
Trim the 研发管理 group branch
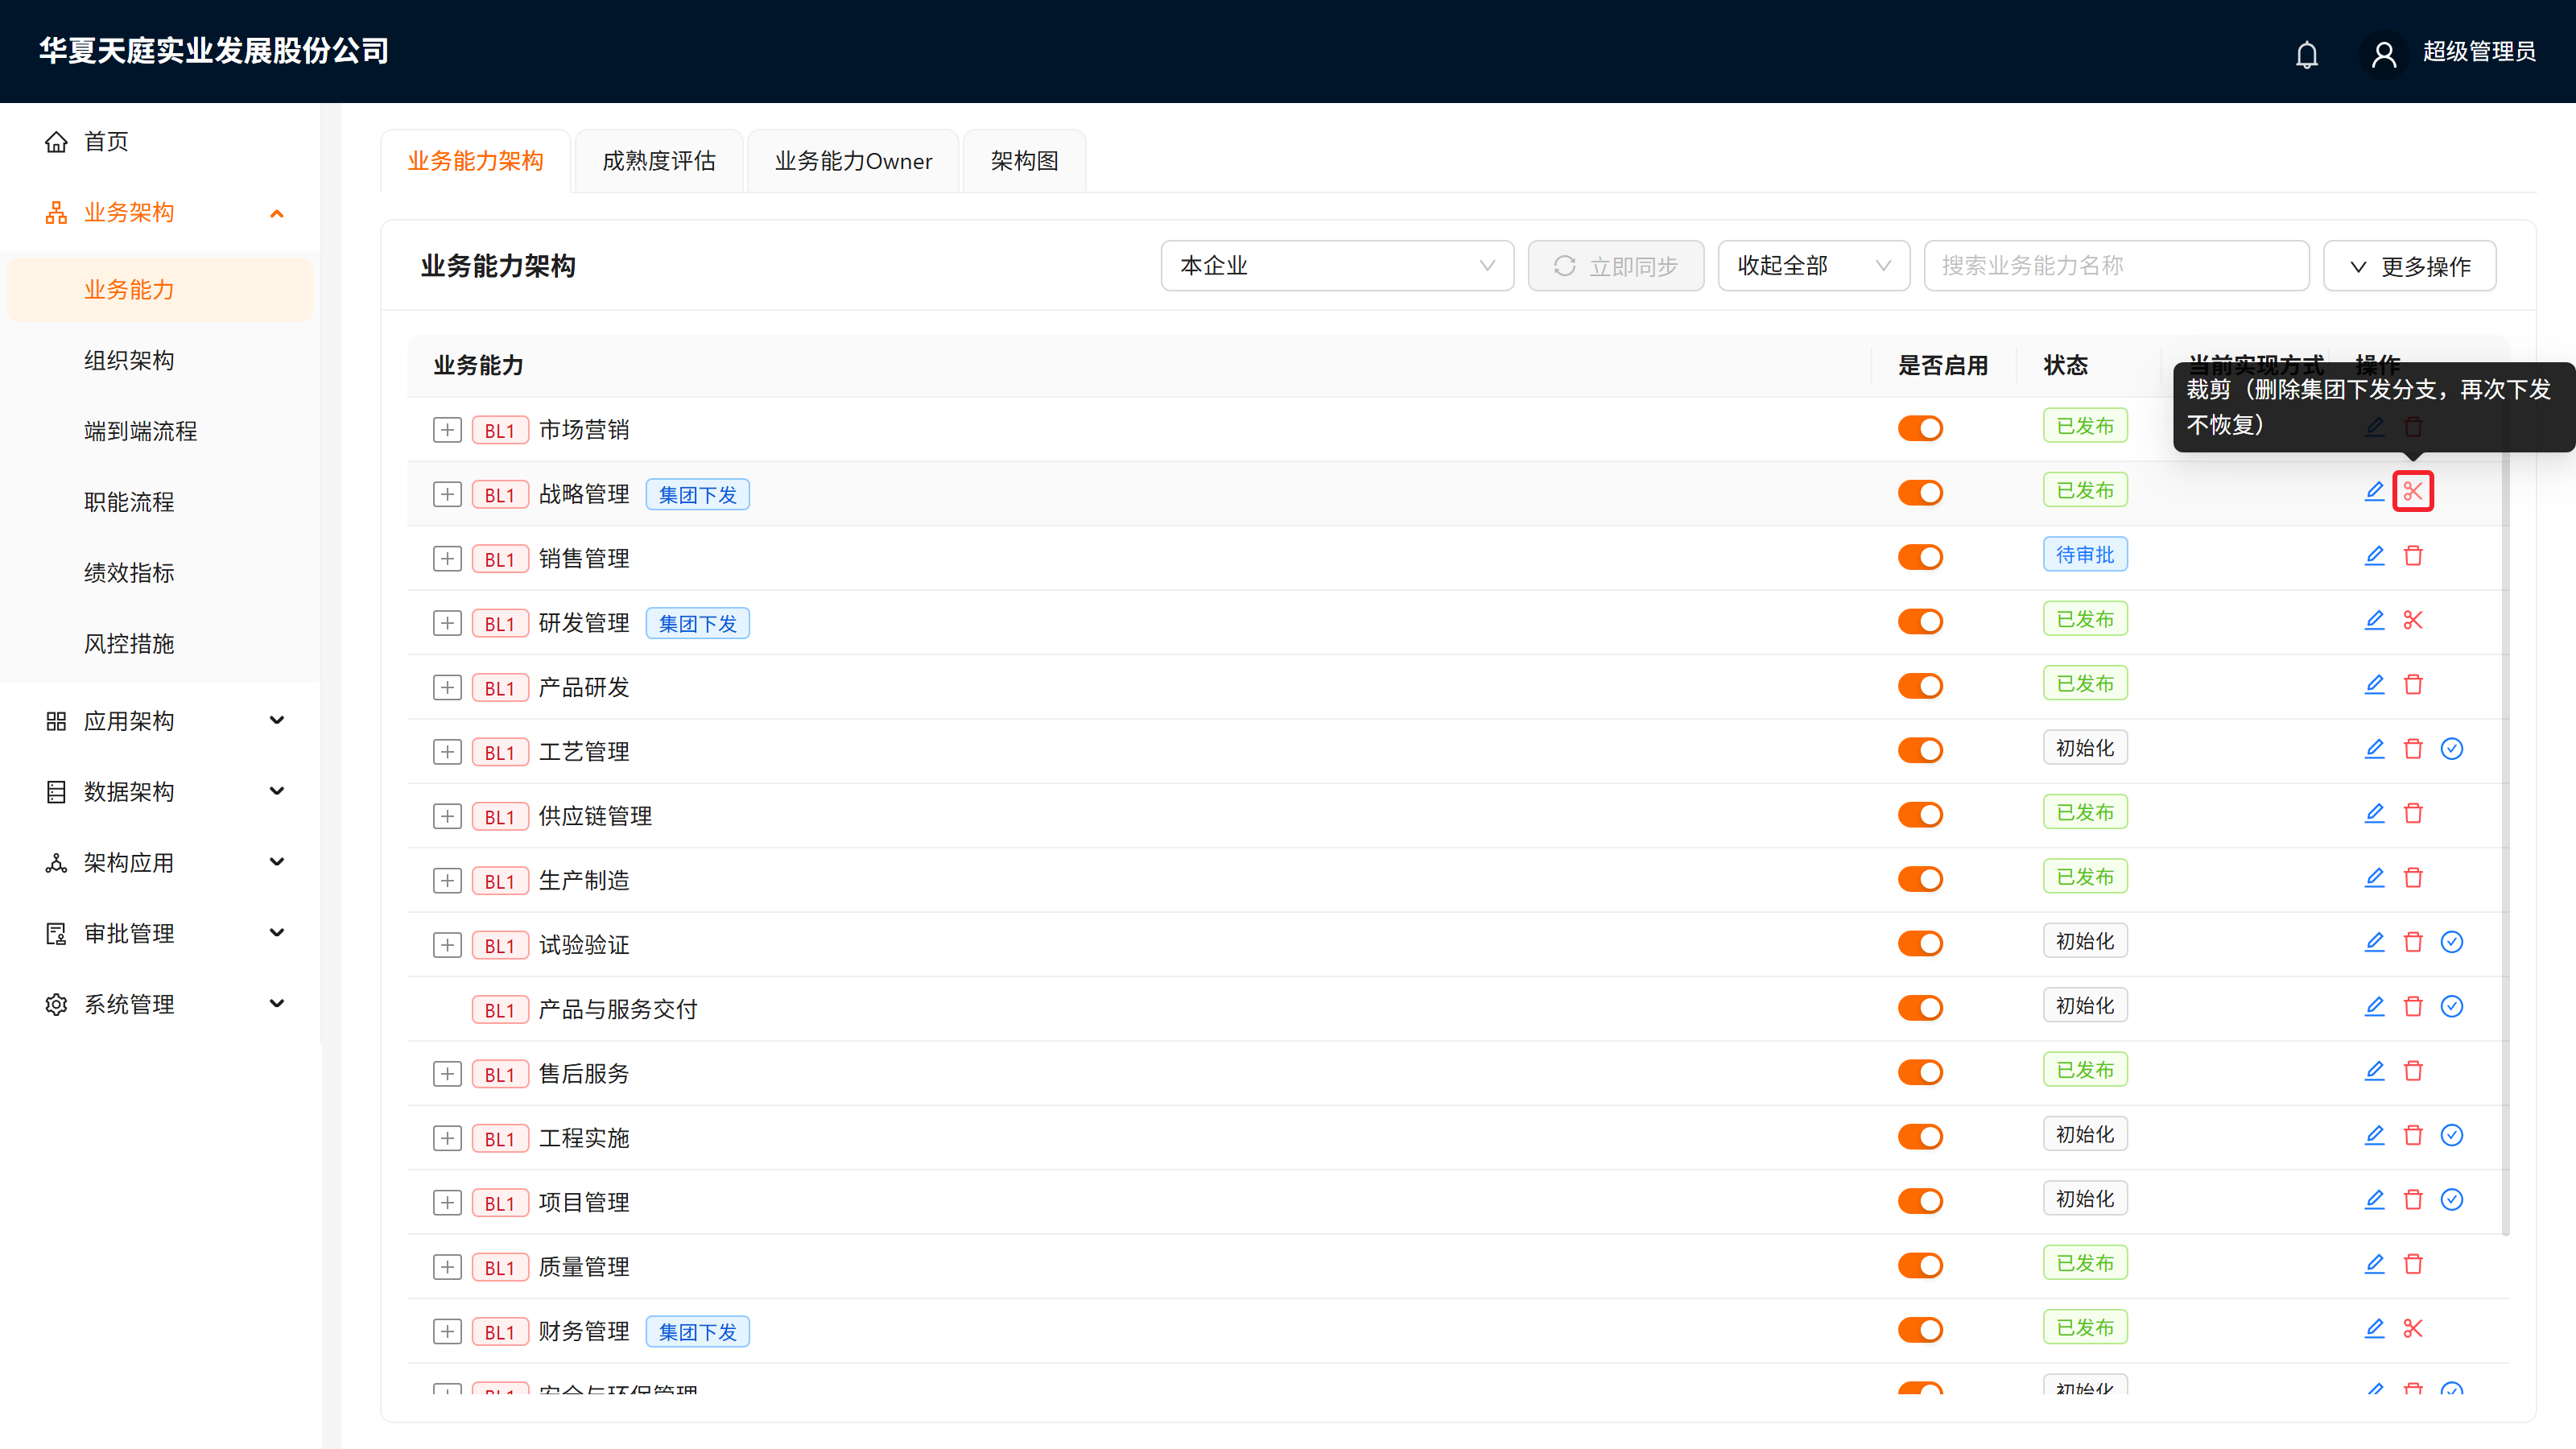2412,620
